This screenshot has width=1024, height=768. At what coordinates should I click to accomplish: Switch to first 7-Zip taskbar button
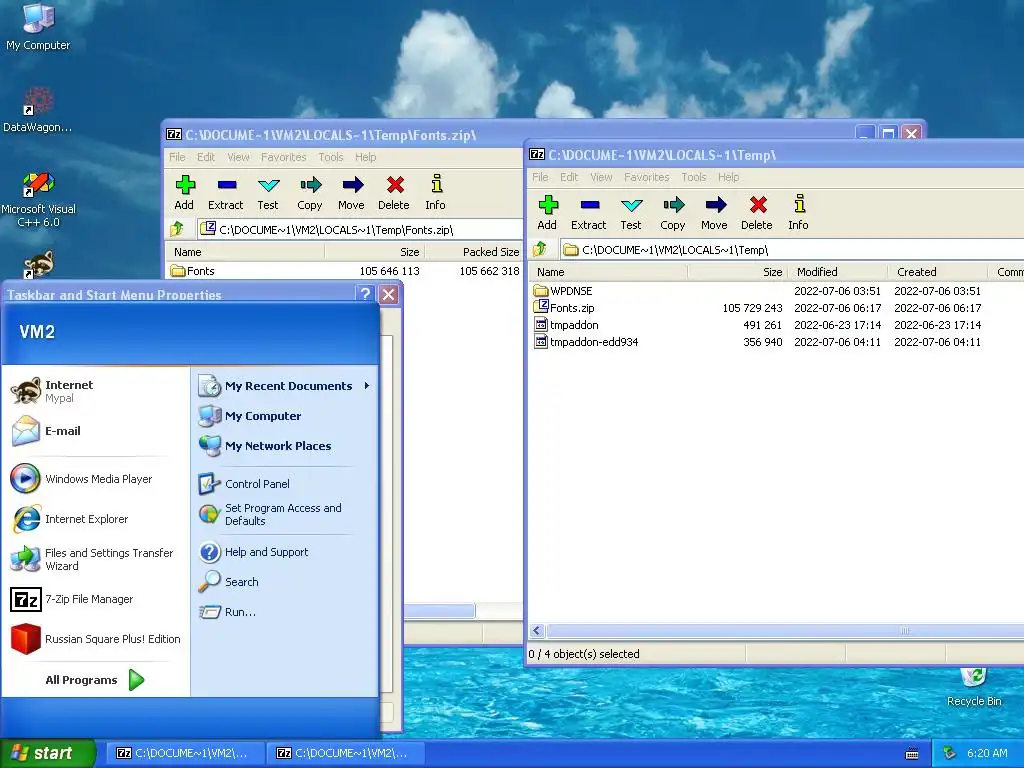184,753
